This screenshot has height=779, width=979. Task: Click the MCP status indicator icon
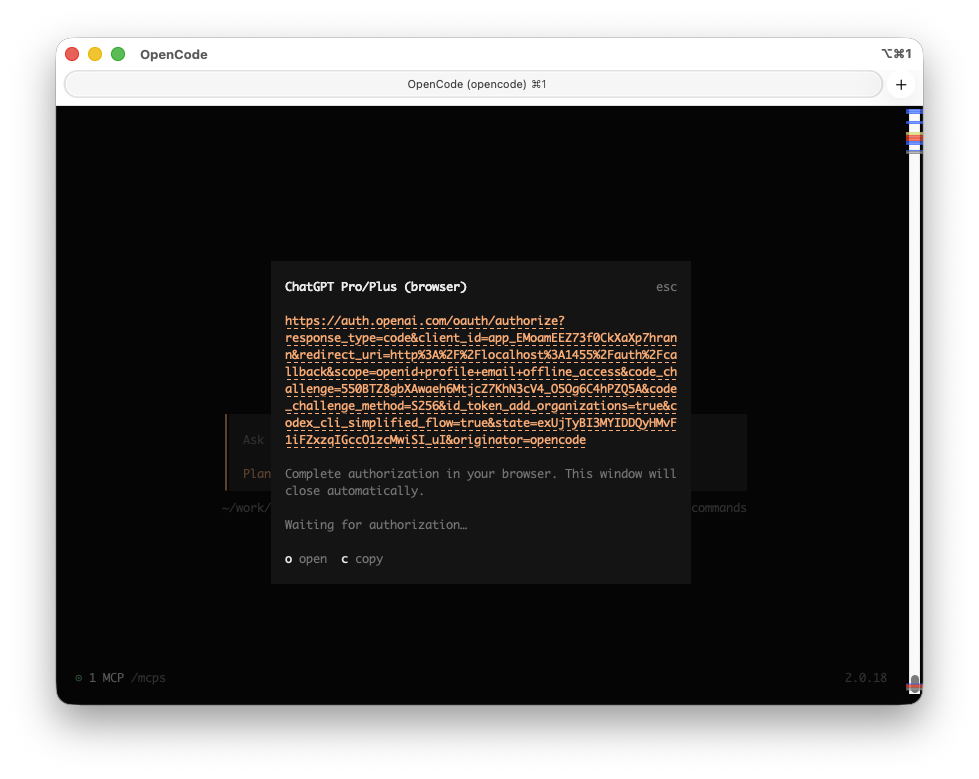coord(79,678)
